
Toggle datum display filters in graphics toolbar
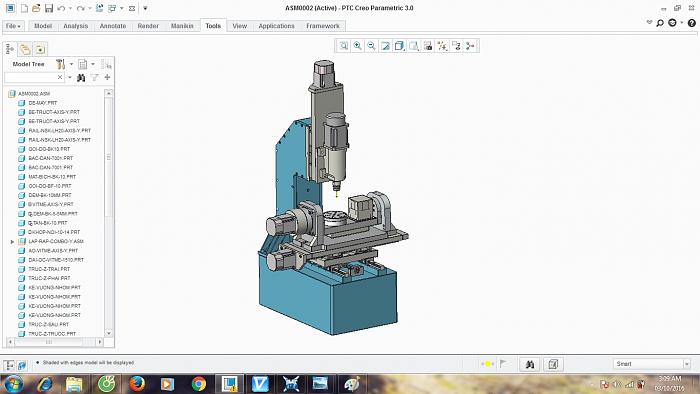point(442,46)
